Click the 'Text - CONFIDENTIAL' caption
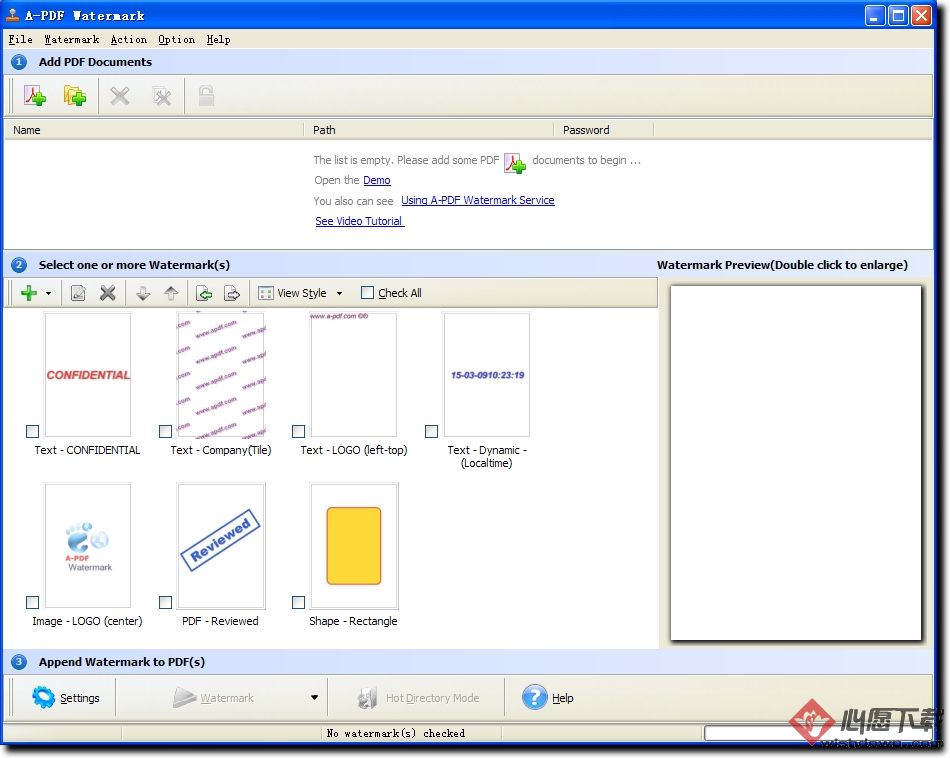The height and width of the screenshot is (758, 950). [x=87, y=450]
